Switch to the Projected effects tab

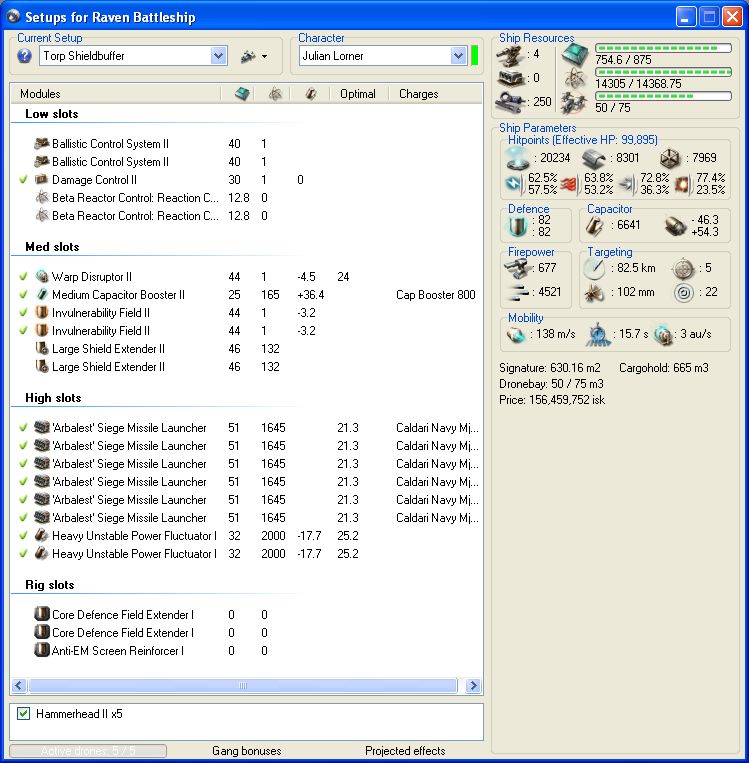tap(405, 750)
